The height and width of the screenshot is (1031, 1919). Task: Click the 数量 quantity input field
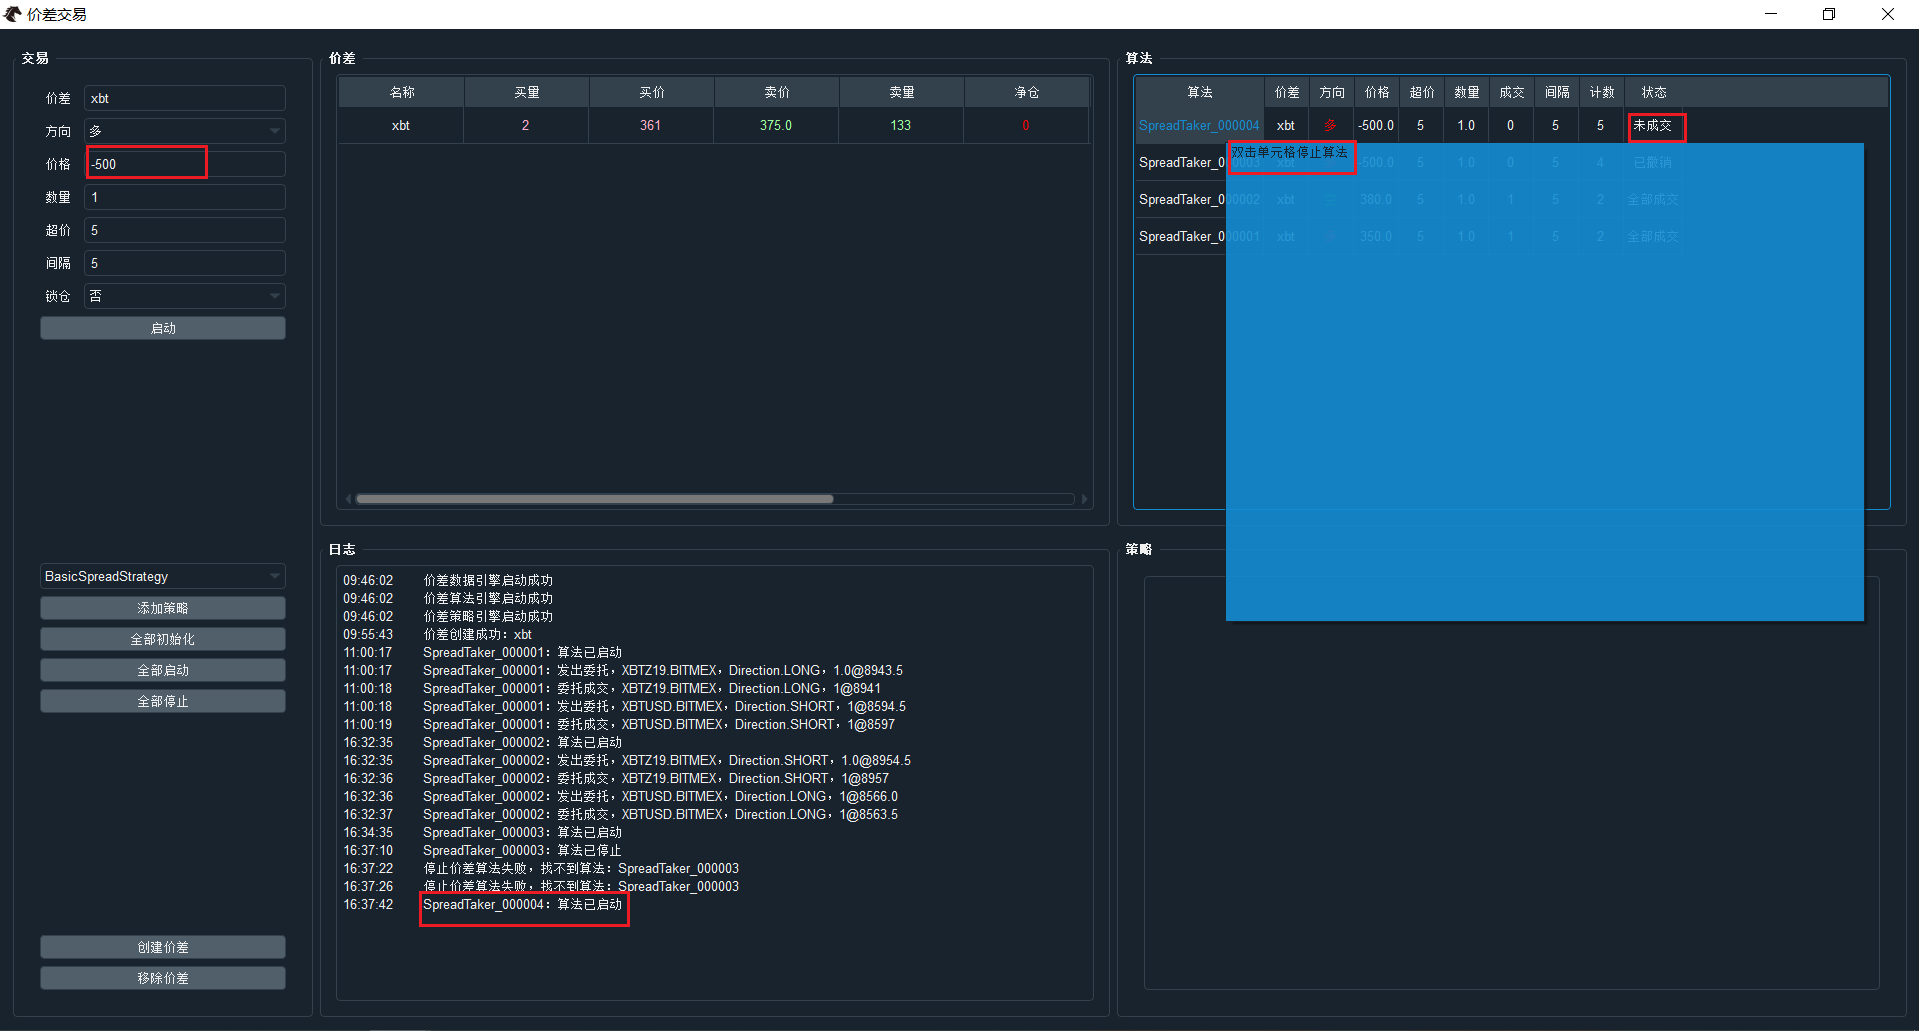pos(184,197)
